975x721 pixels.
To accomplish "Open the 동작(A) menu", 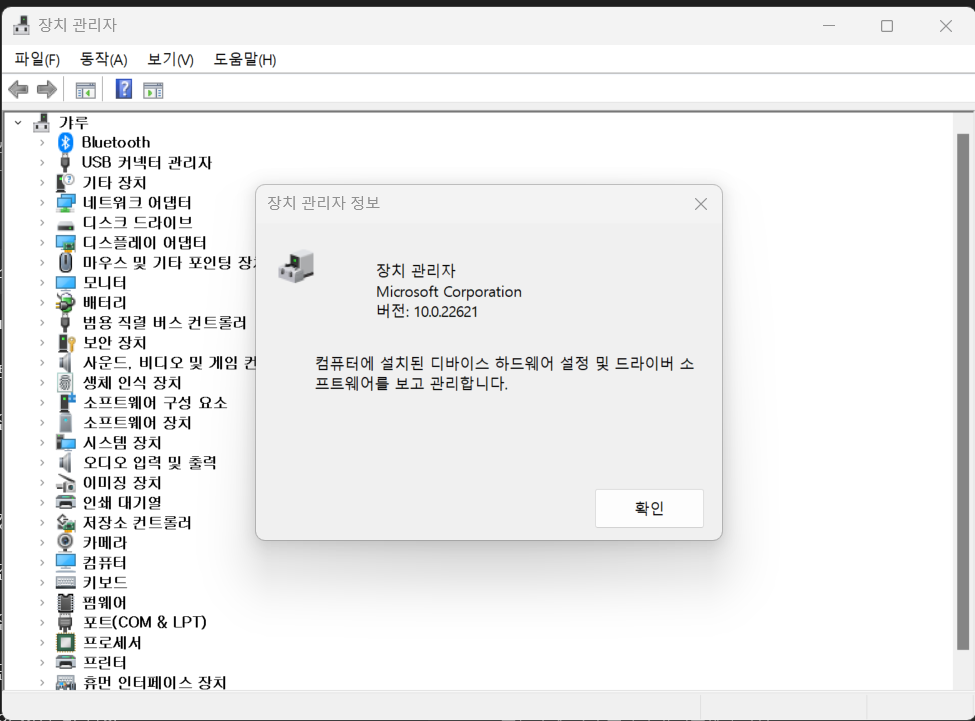I will pos(104,59).
